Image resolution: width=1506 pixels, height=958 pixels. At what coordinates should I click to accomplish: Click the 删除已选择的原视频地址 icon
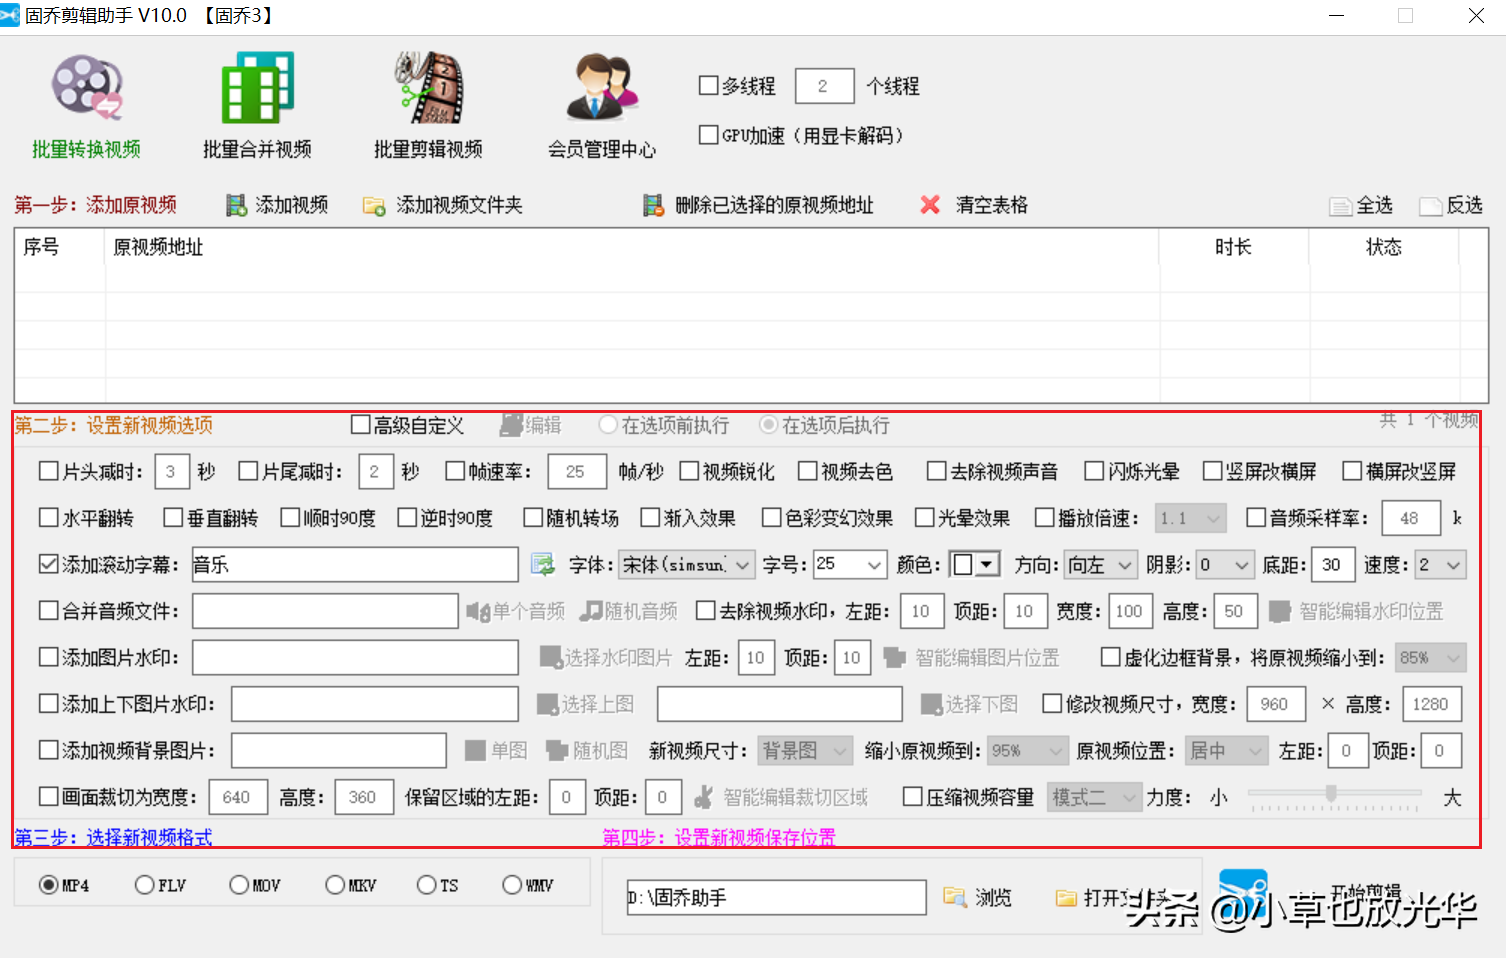click(653, 205)
